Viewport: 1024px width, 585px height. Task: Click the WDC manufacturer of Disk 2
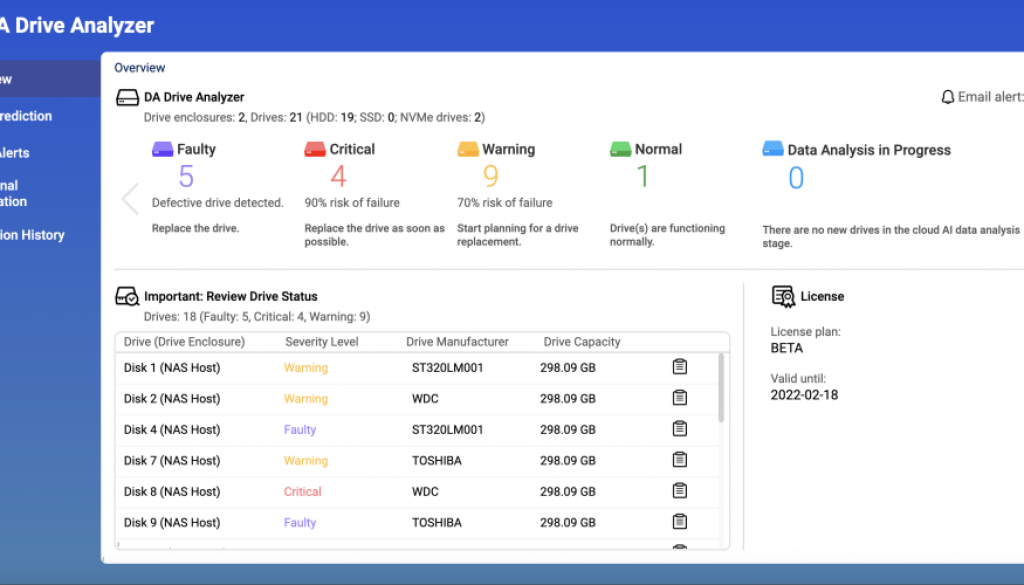[425, 399]
